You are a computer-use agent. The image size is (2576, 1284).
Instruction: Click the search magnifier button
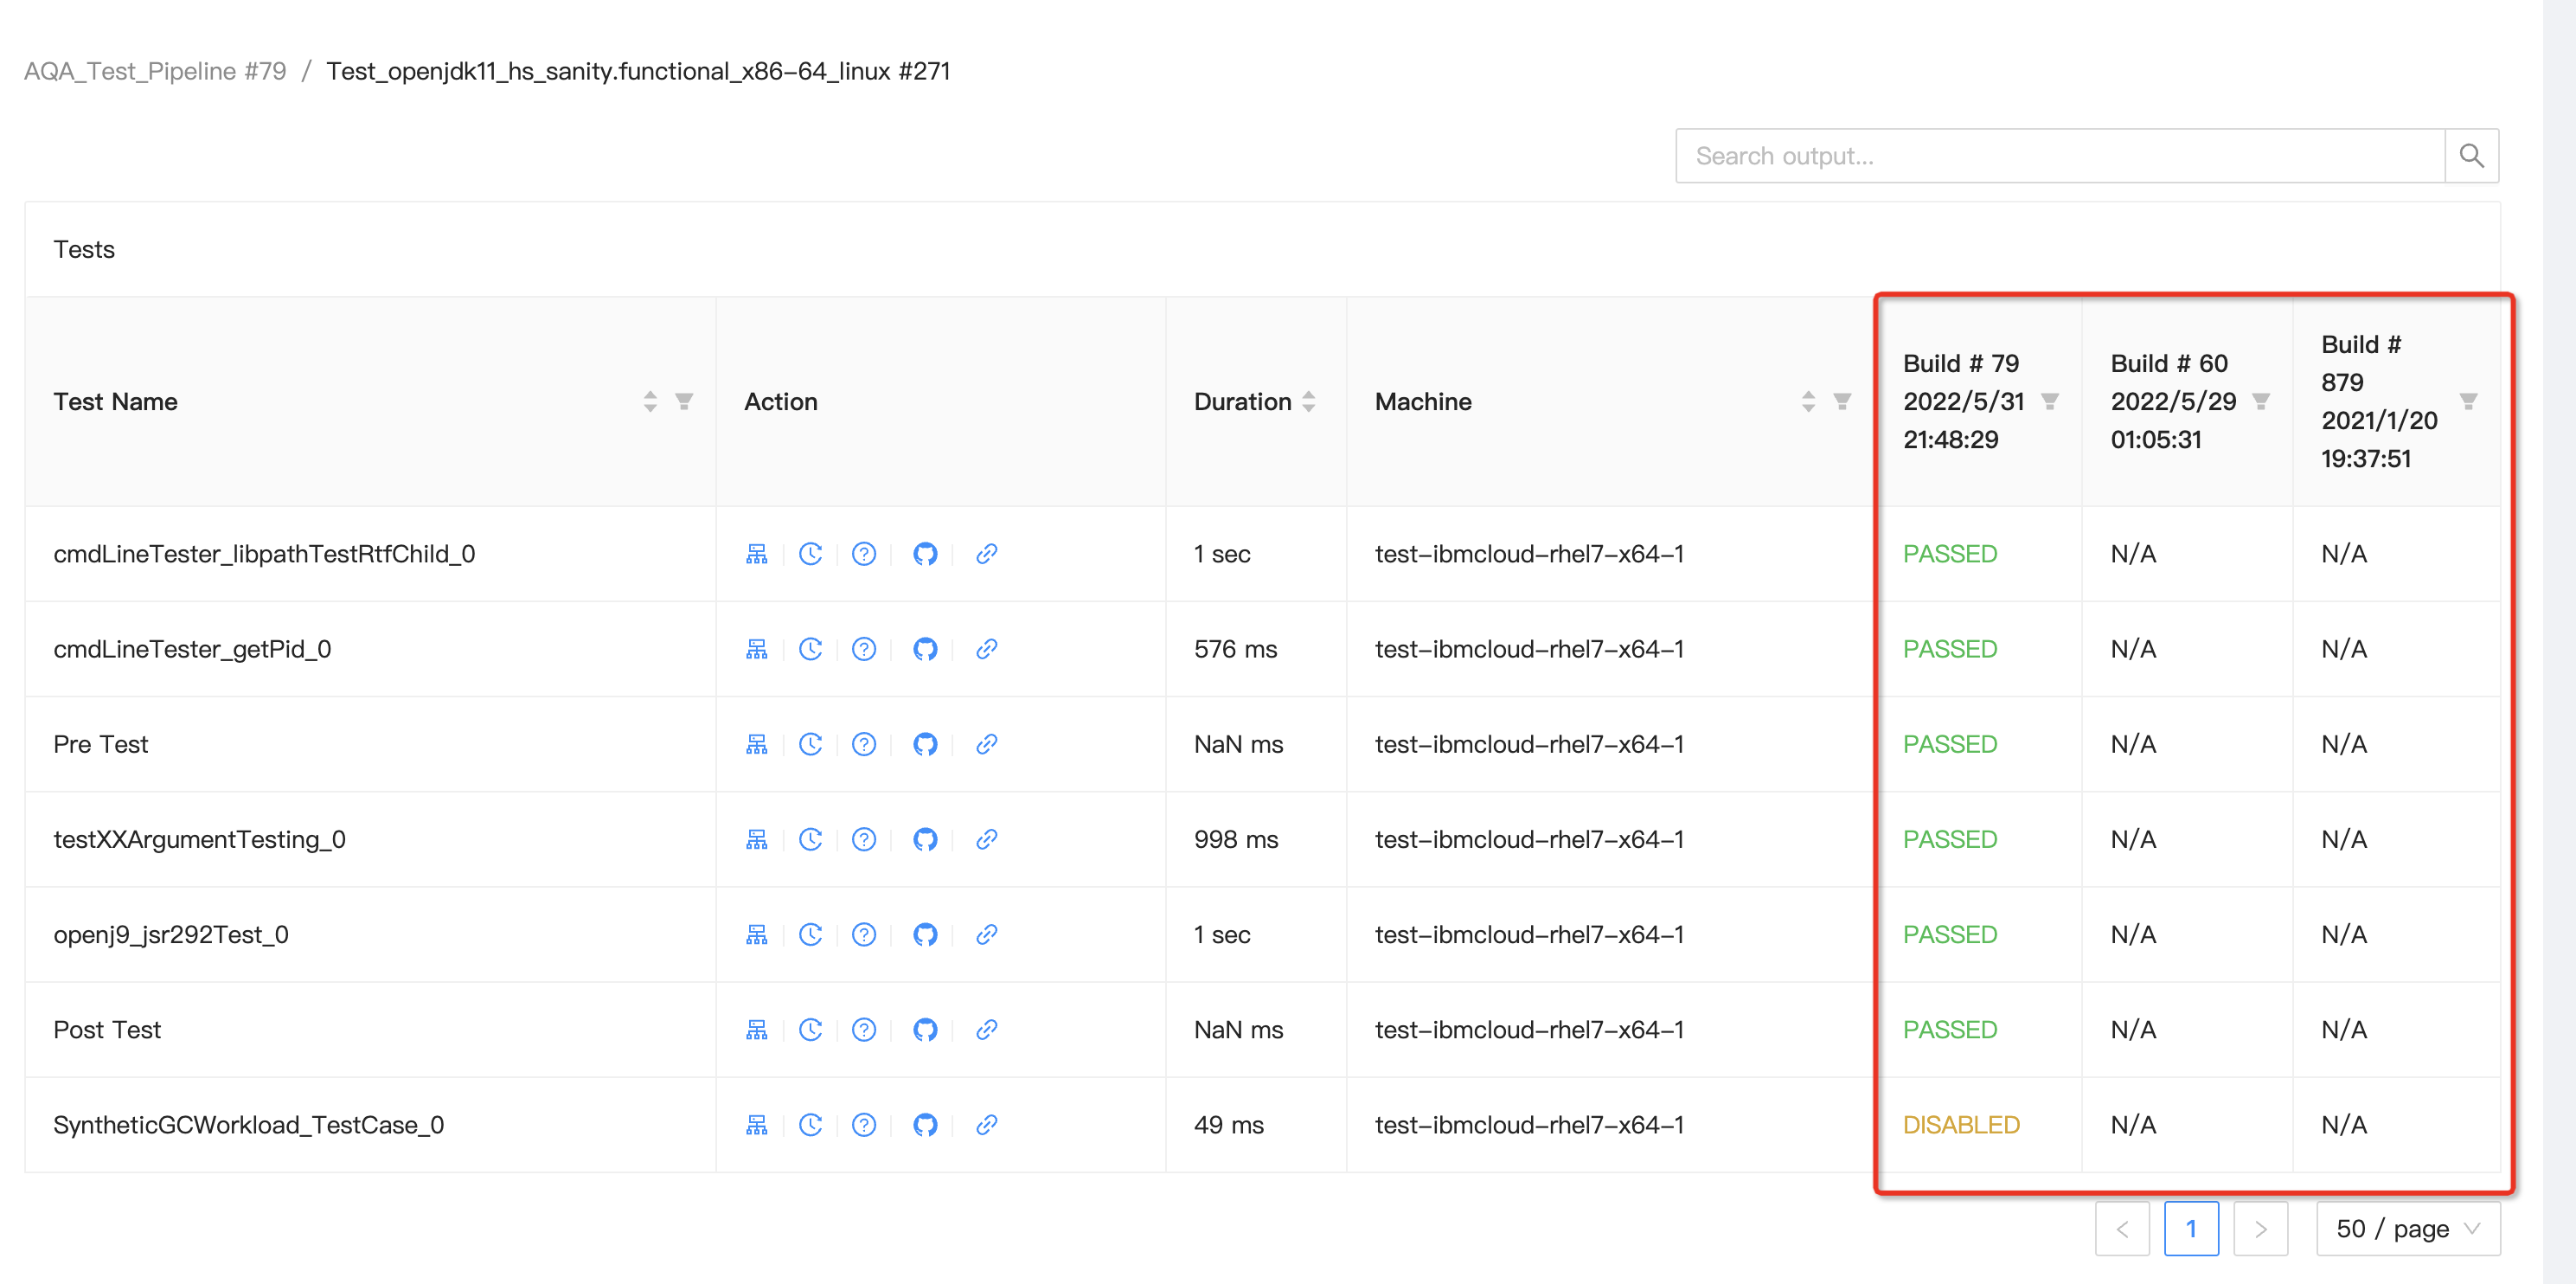(x=2470, y=156)
